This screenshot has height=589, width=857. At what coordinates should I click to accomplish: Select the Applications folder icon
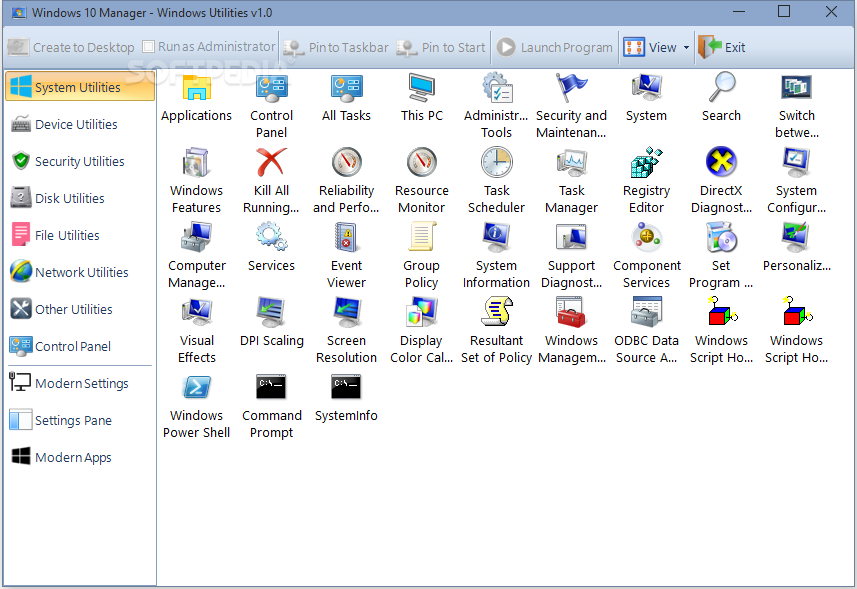[x=196, y=87]
